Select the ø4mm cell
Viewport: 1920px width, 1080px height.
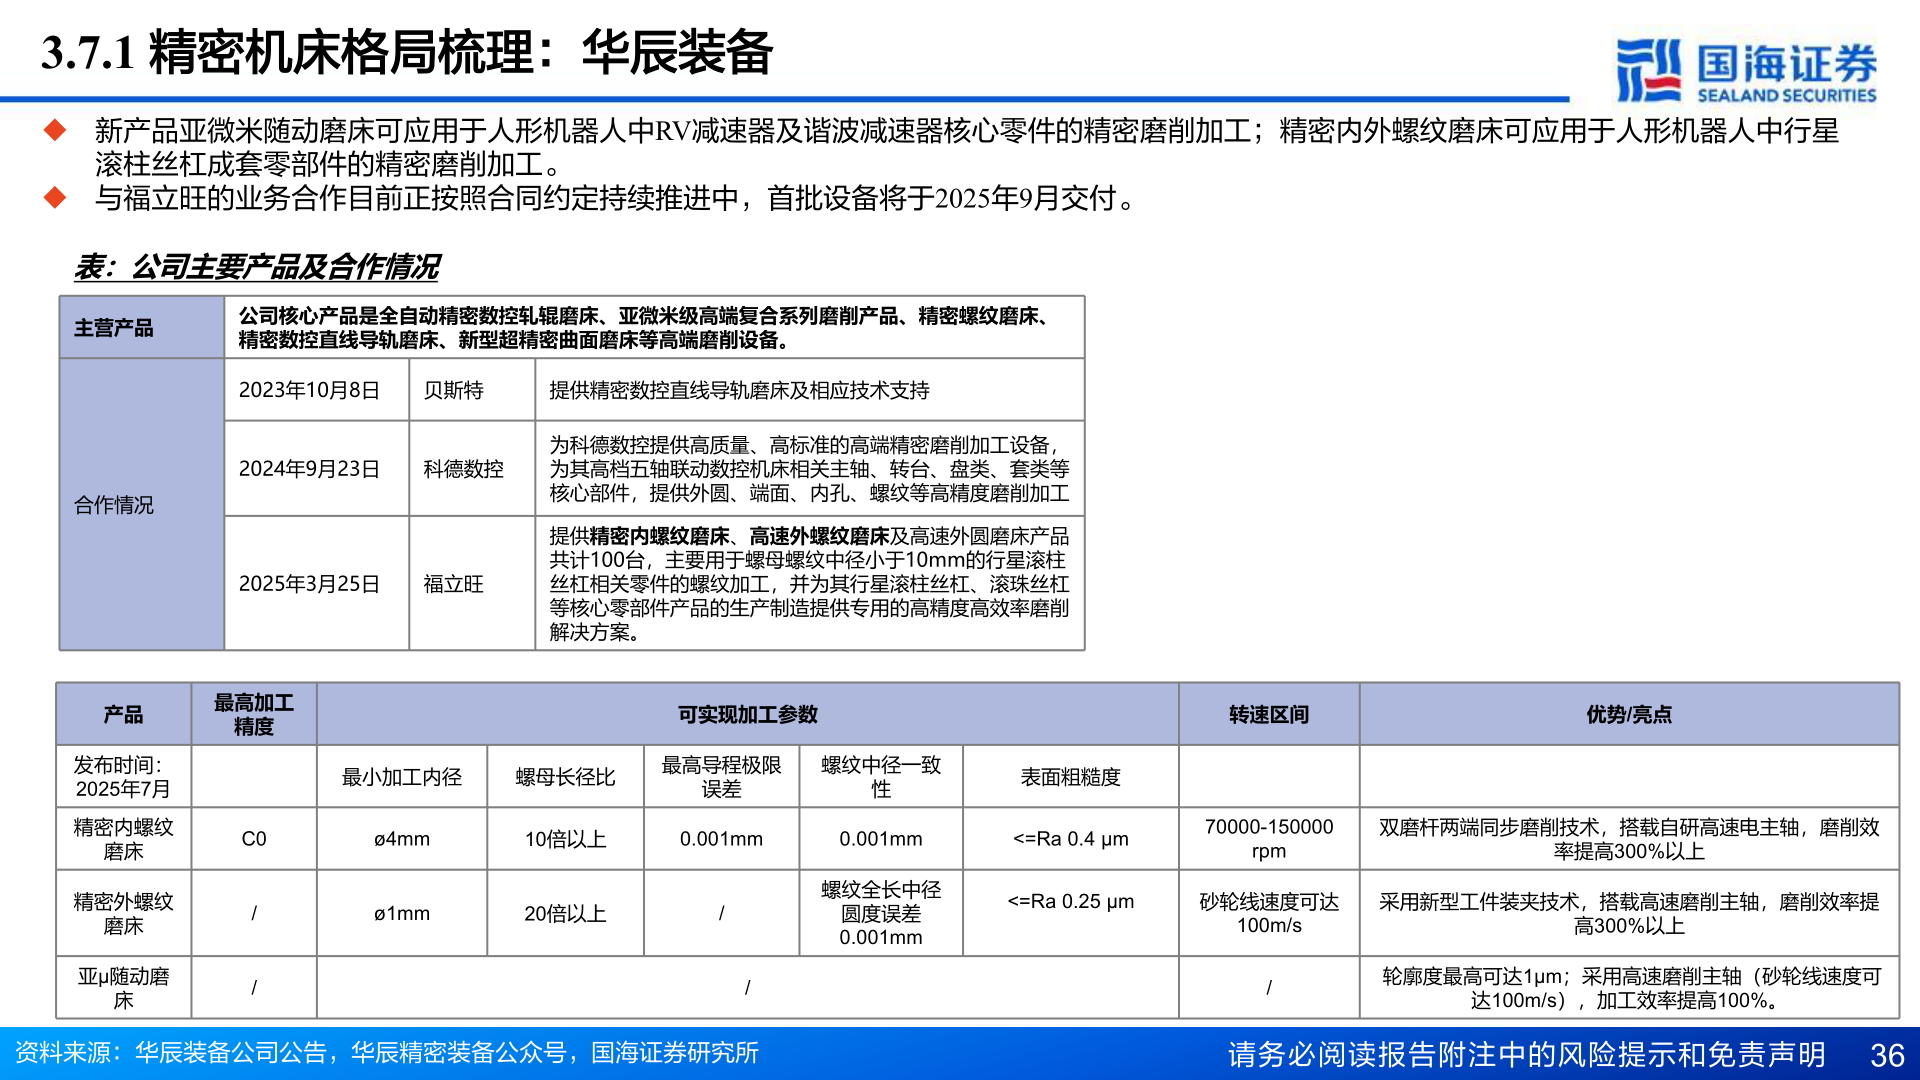pos(402,839)
